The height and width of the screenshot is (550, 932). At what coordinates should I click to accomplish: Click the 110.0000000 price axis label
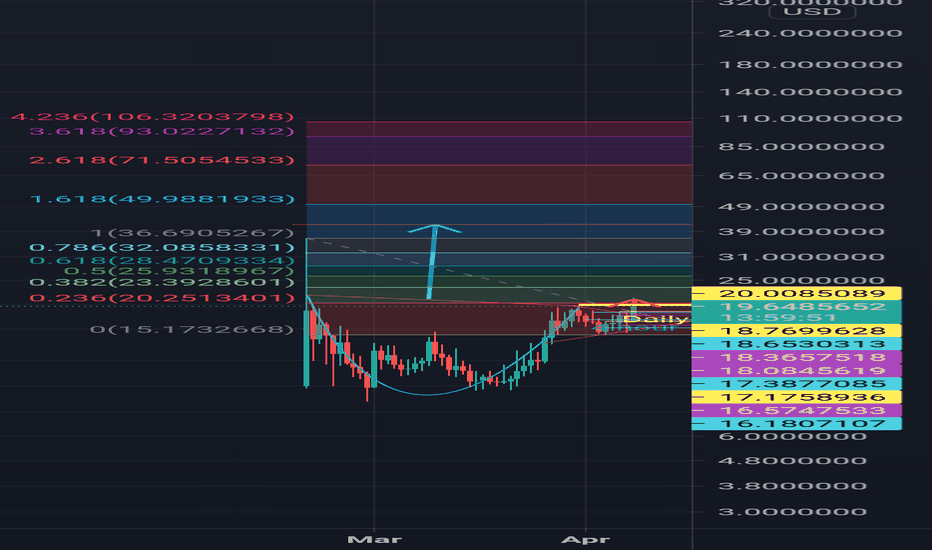click(811, 119)
